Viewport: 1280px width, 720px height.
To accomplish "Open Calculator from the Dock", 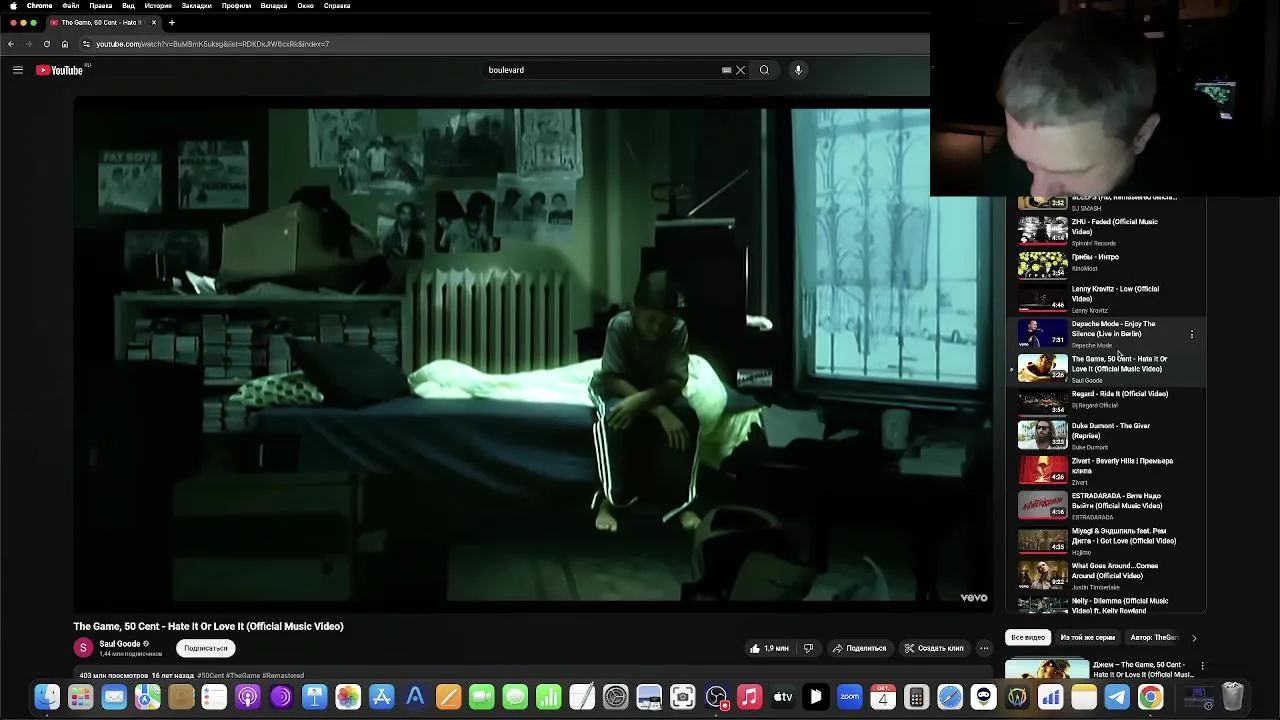I will pos(916,697).
